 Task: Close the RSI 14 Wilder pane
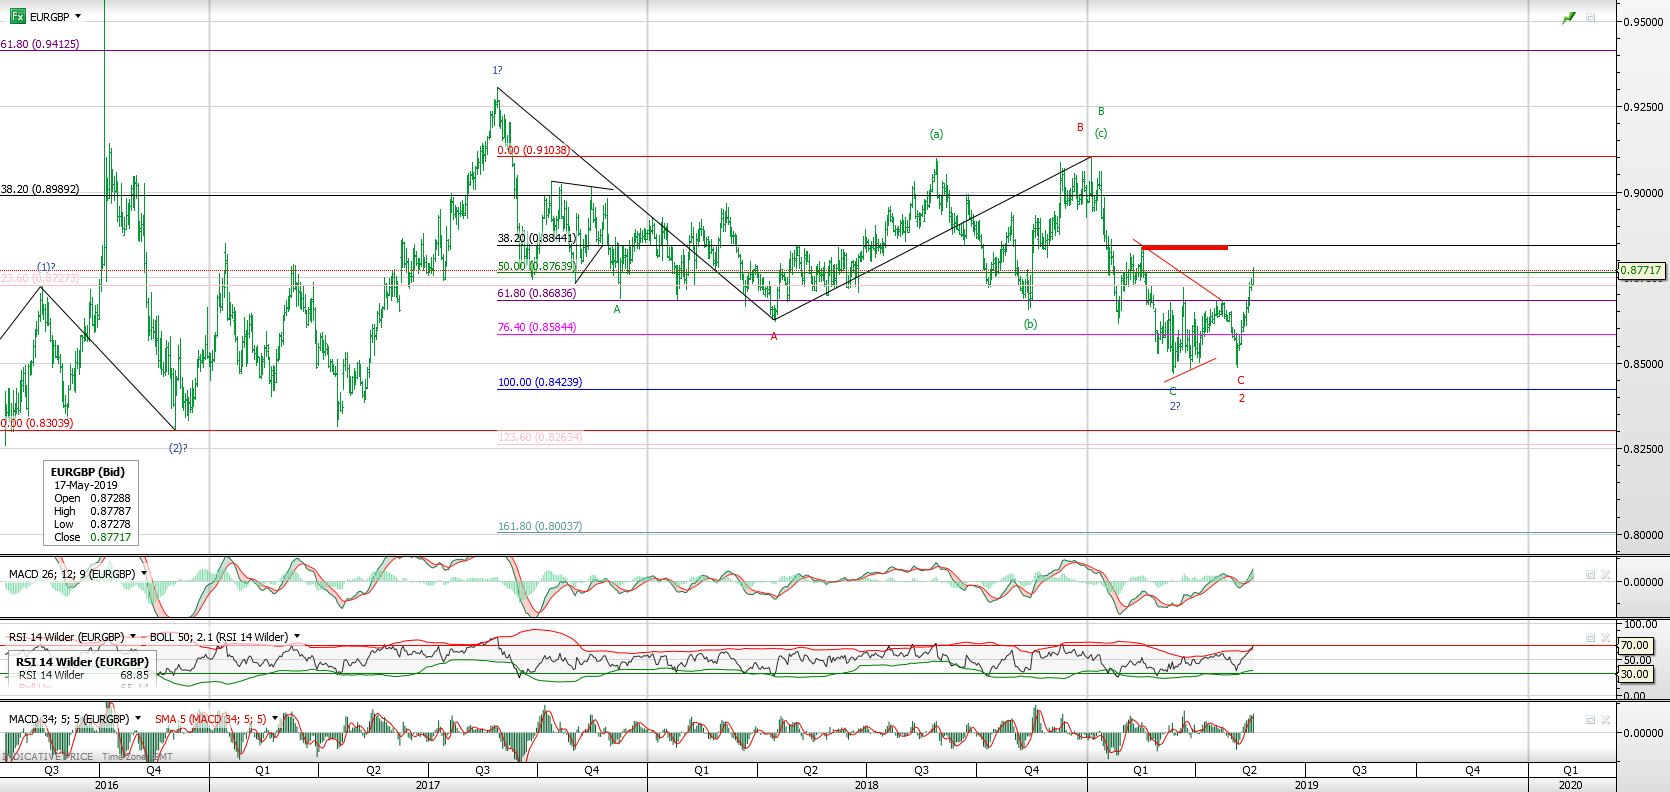tap(1606, 638)
